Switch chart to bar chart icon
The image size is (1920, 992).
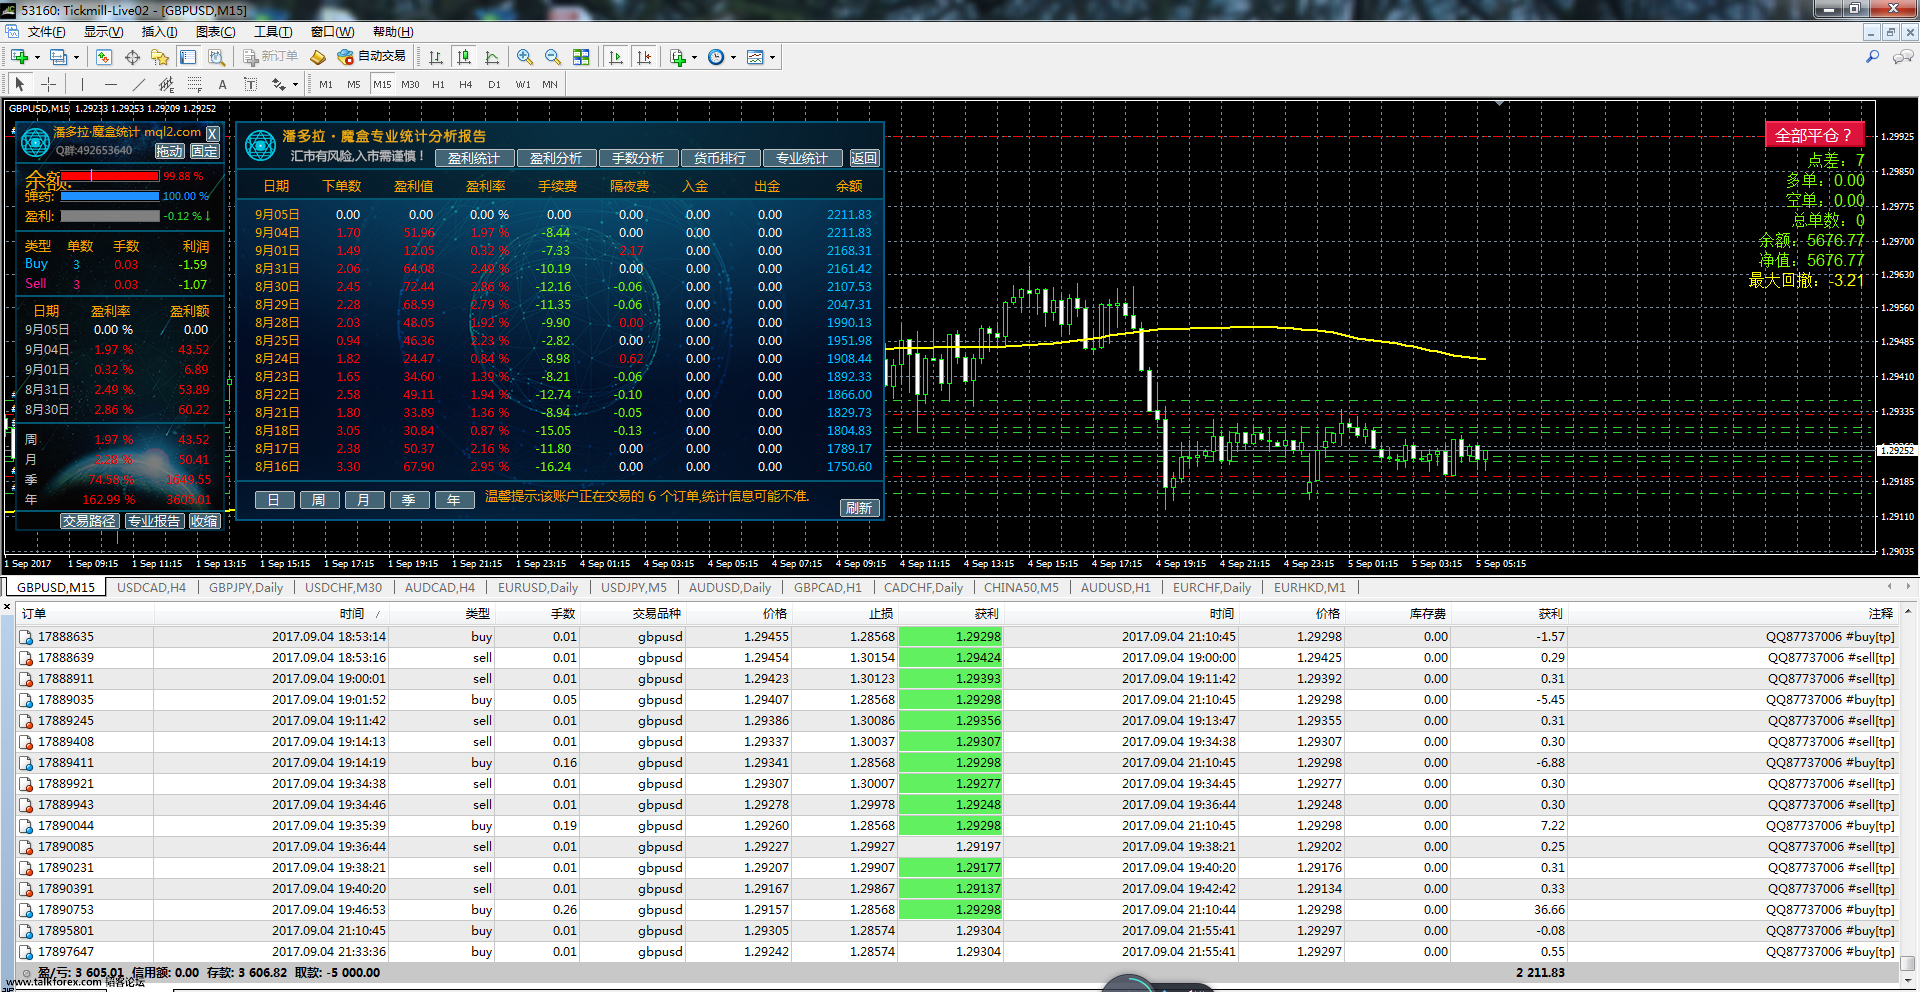click(x=436, y=57)
